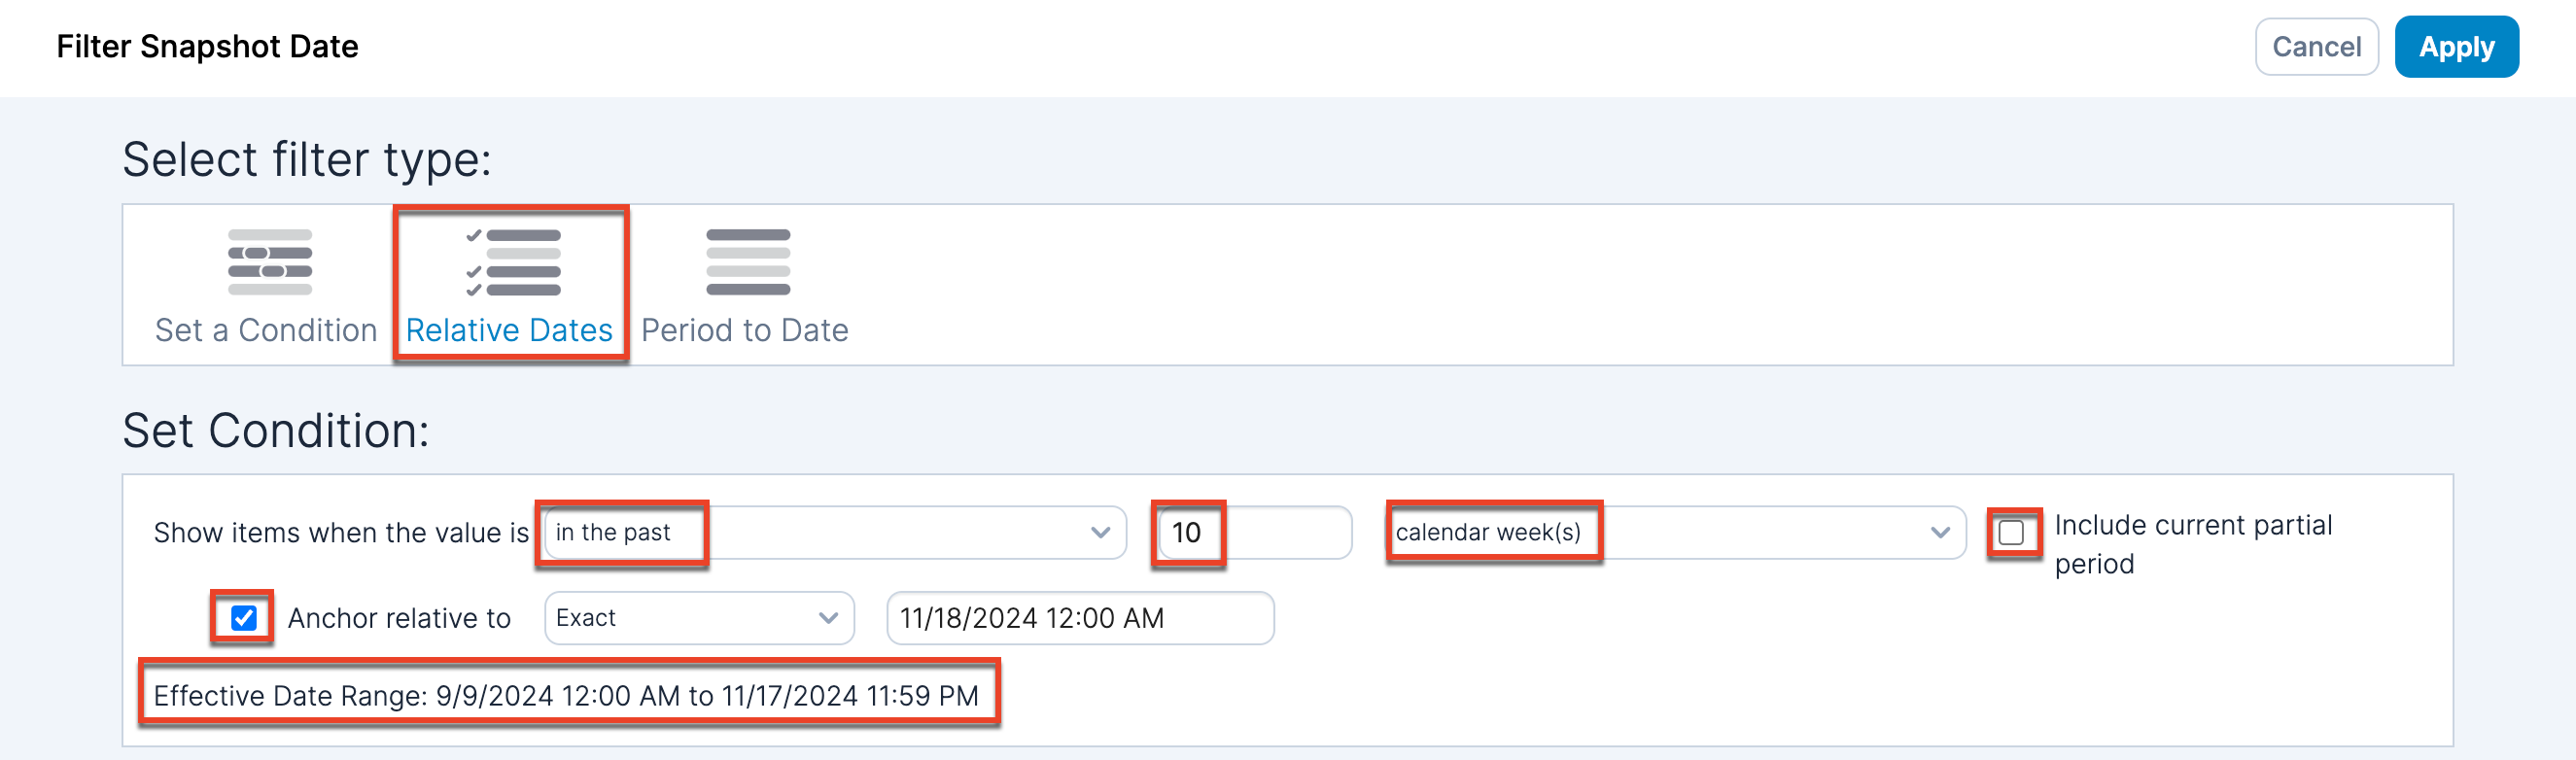Uncheck the Anchor relative to checkbox
The image size is (2576, 760).
tap(243, 618)
